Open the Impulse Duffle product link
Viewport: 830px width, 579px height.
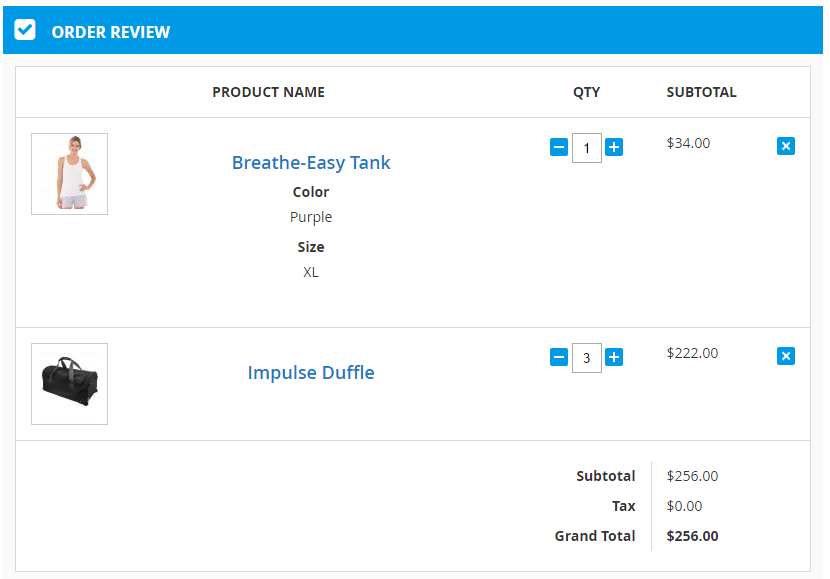311,372
